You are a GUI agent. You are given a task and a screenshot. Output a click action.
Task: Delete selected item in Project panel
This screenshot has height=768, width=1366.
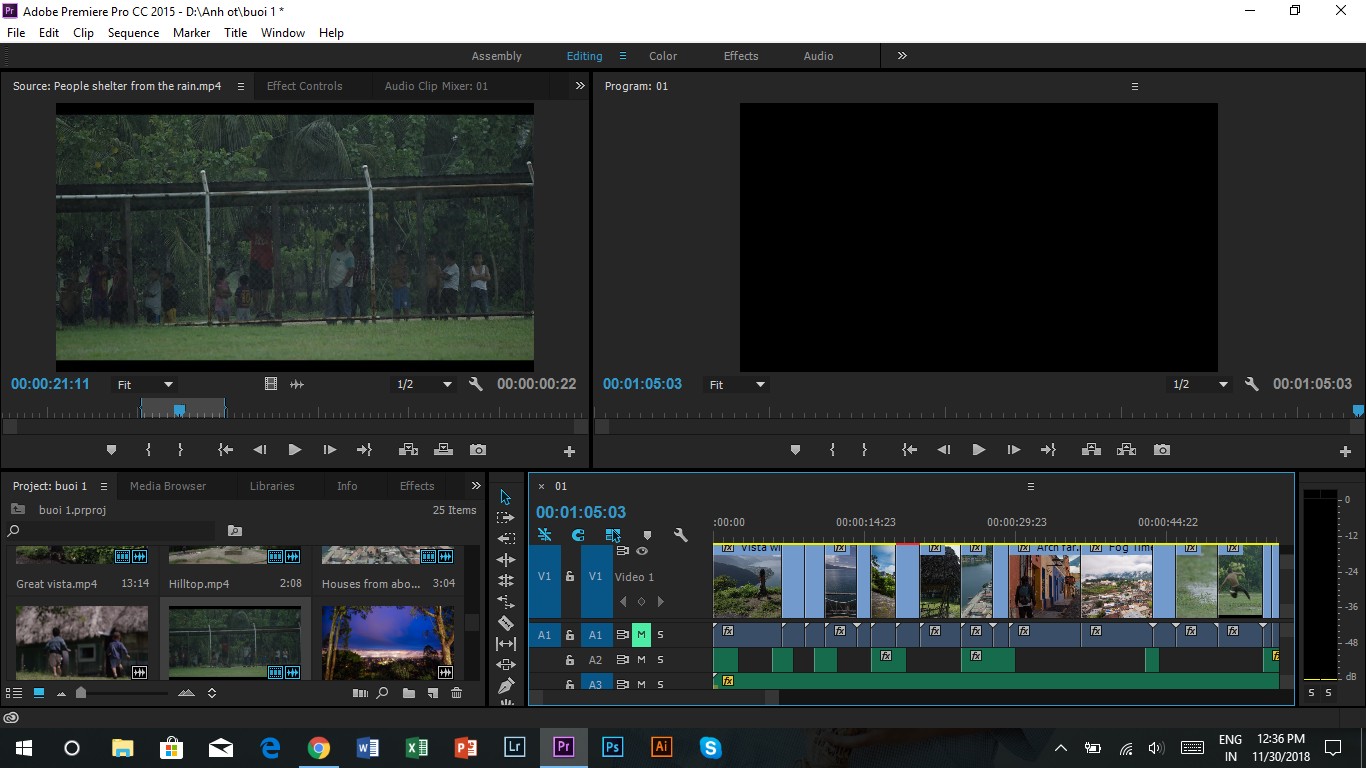(x=457, y=693)
